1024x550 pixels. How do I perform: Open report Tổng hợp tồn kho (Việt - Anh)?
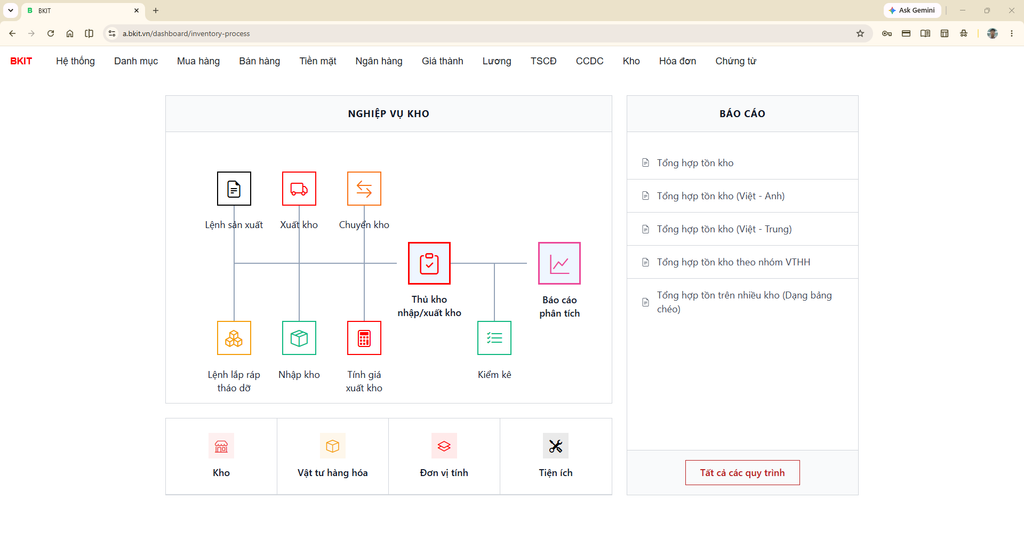(x=743, y=196)
